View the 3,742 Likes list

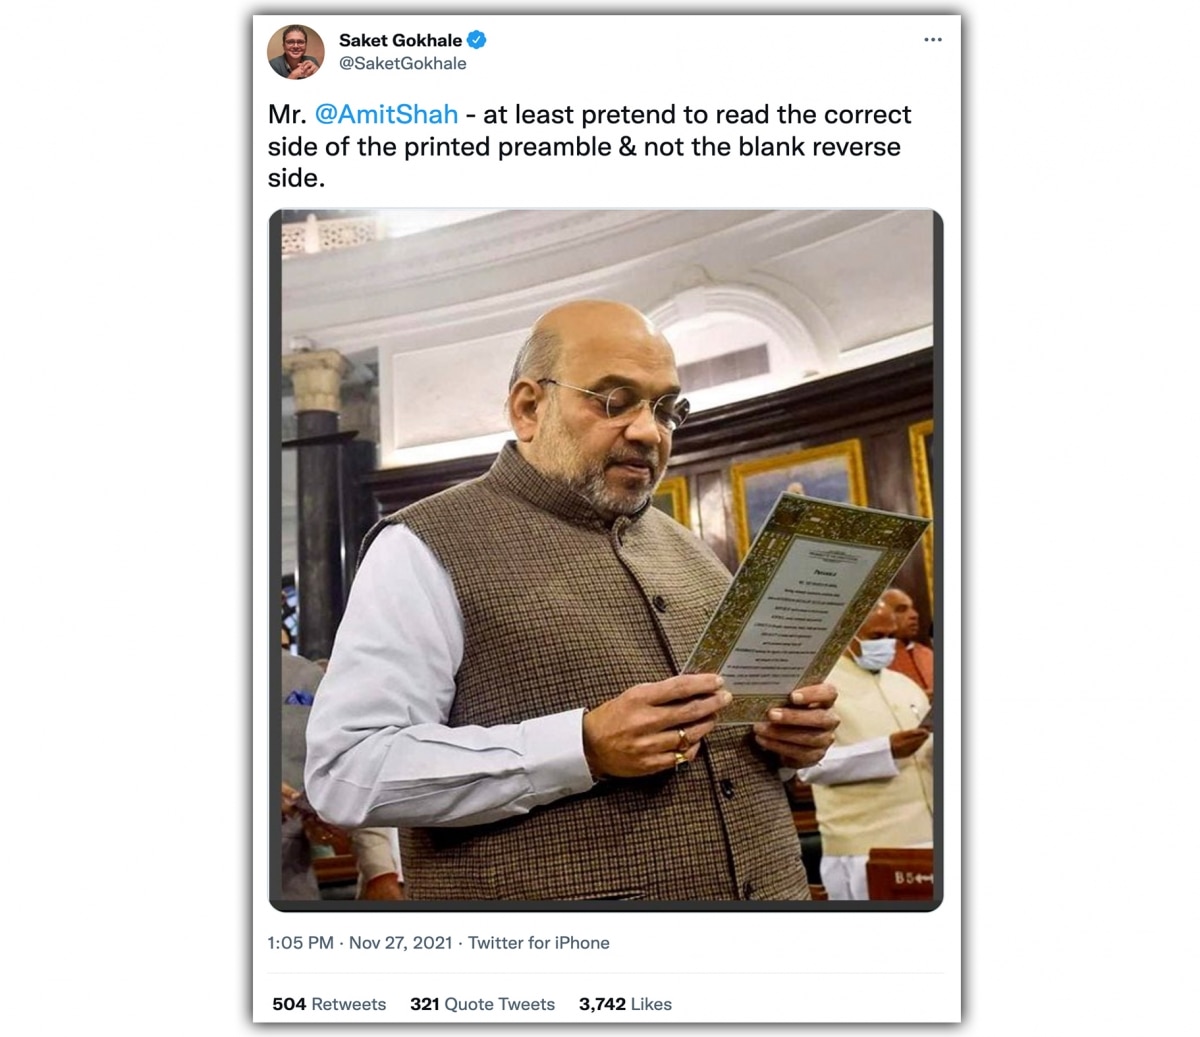[625, 1004]
